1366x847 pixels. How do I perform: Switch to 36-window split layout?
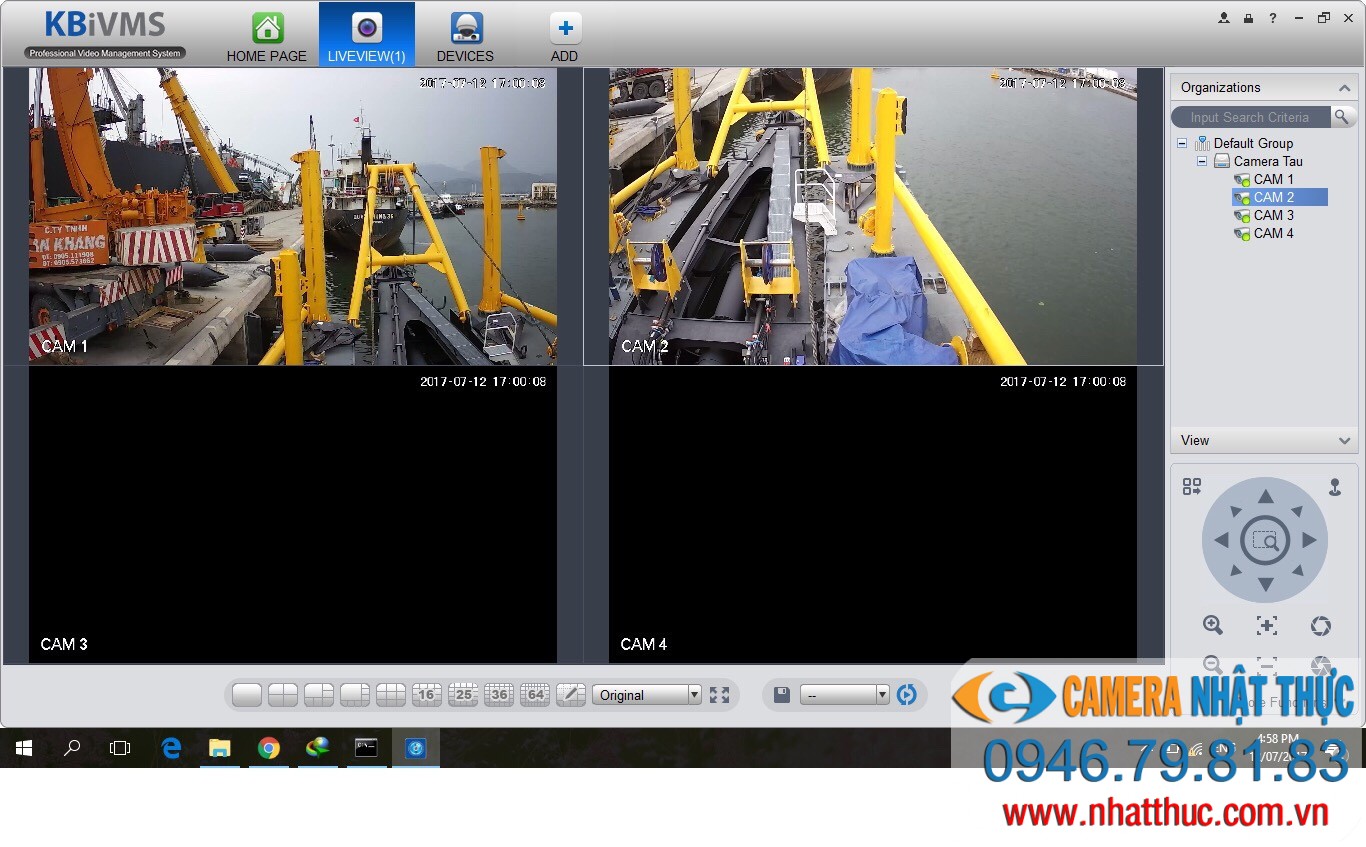(499, 695)
